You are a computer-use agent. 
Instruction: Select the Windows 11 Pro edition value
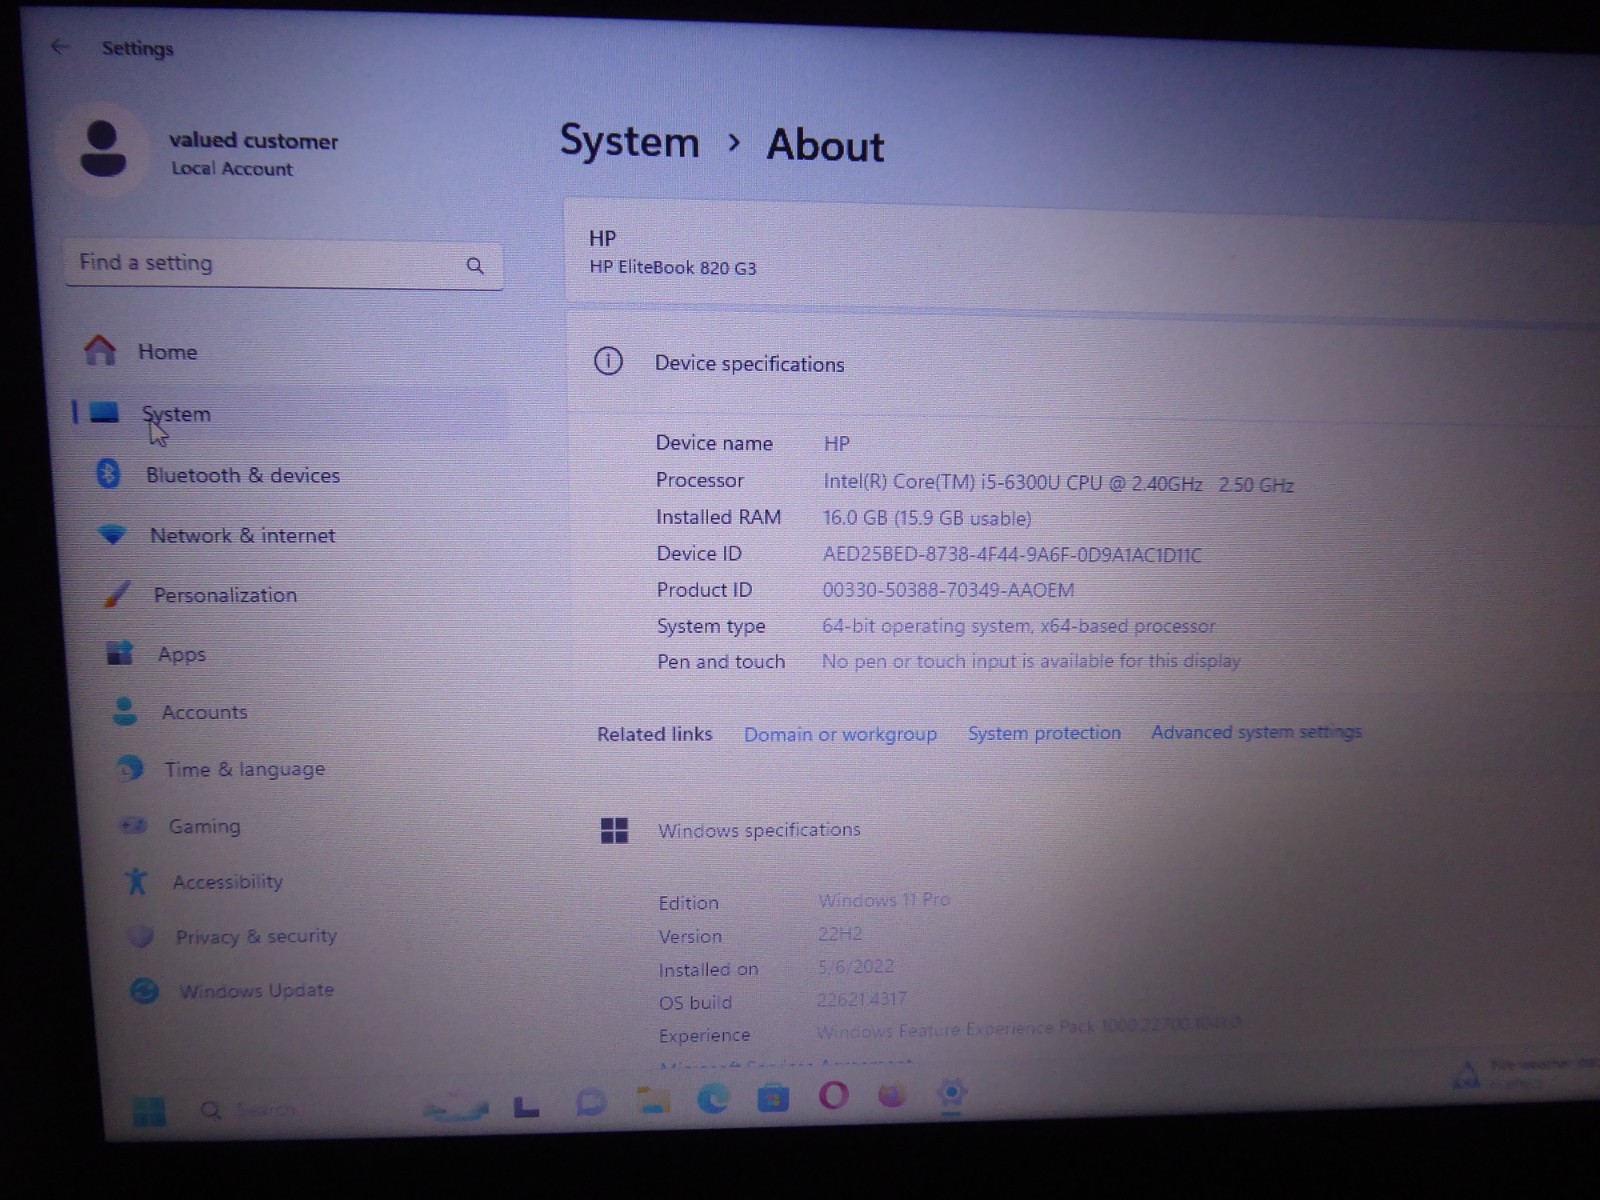tap(884, 900)
